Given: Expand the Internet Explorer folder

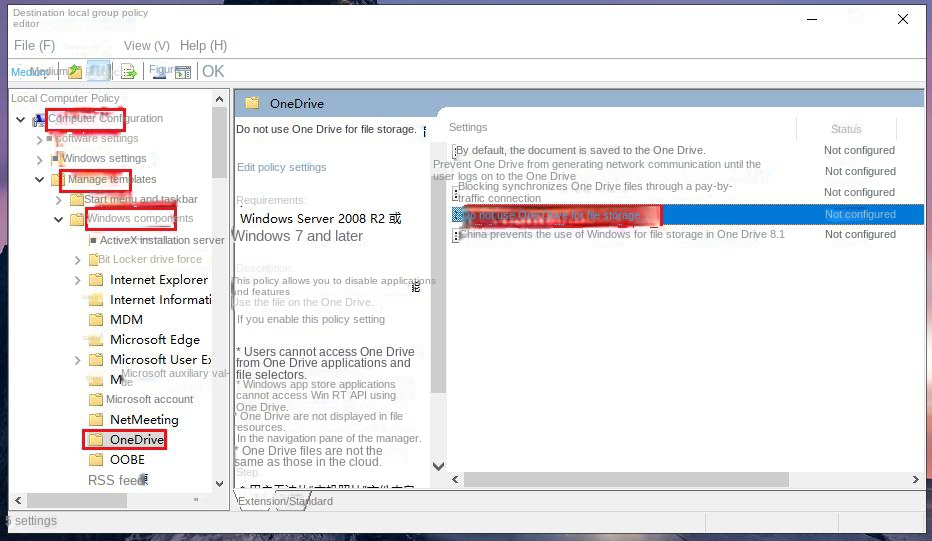Looking at the screenshot, I should coord(78,280).
